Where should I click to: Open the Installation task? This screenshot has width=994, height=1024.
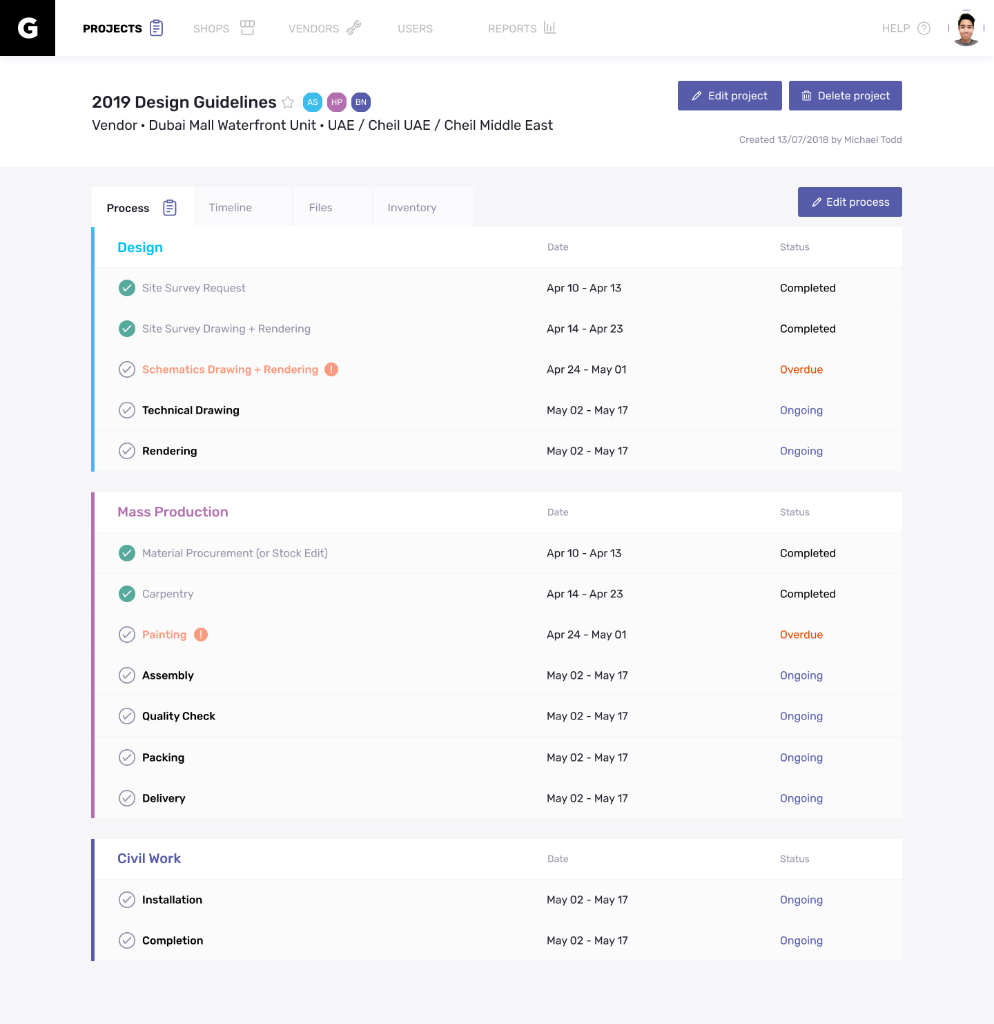click(172, 899)
